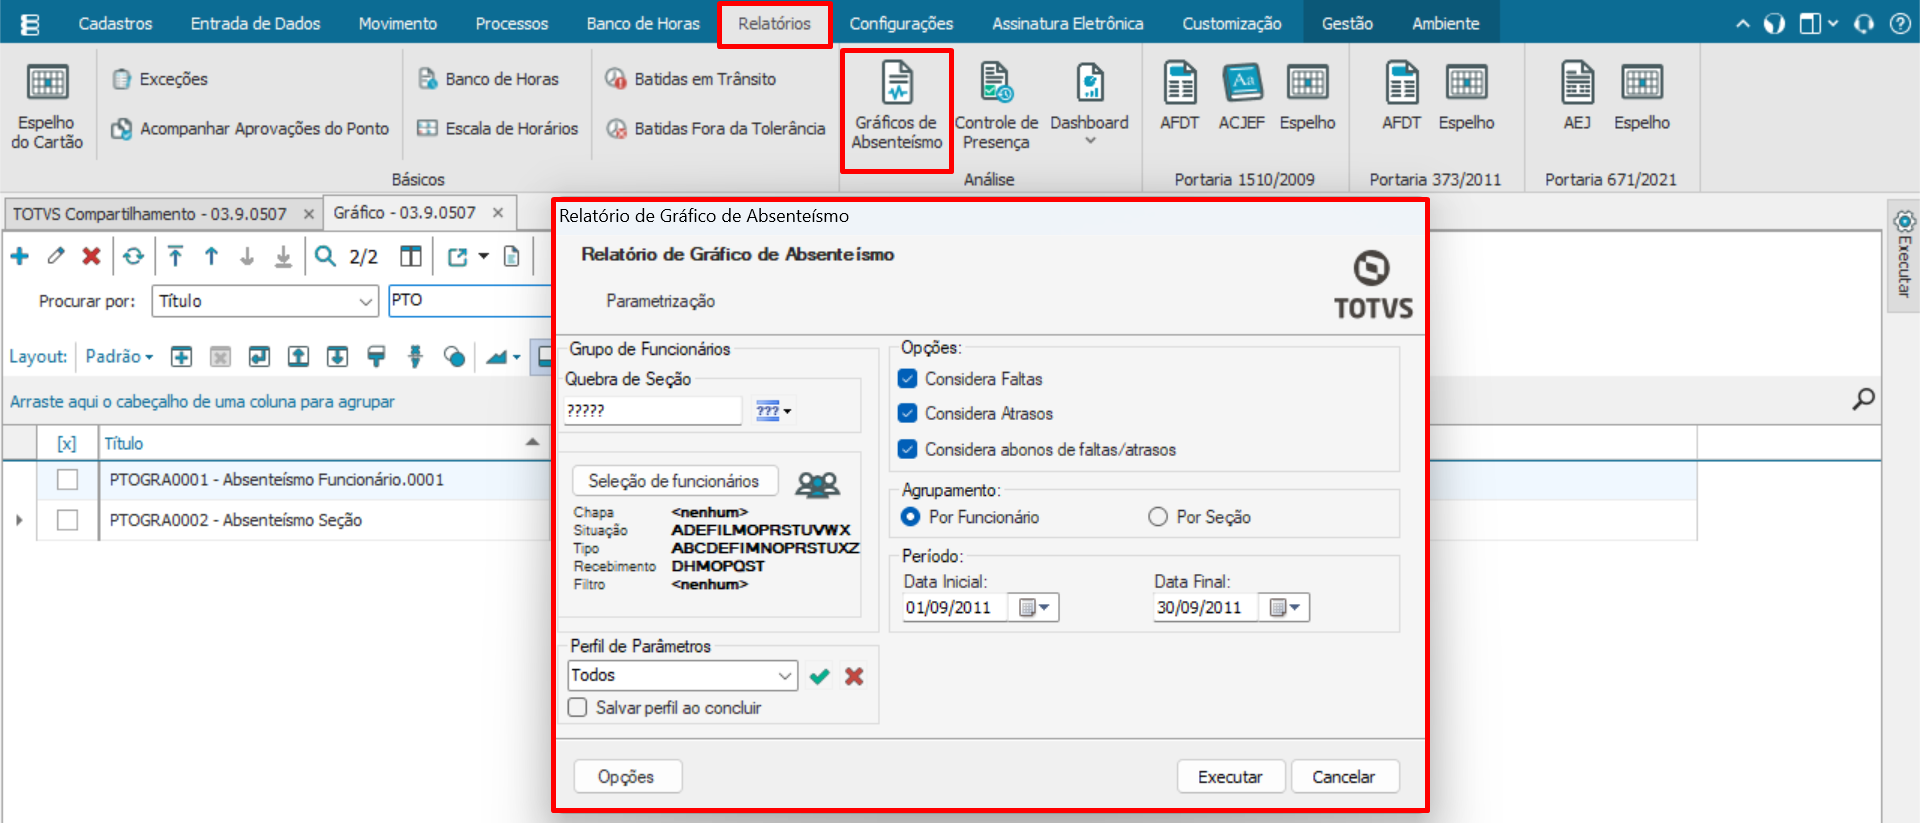Toggle Considera Atrasos checkbox
The image size is (1920, 823).
(907, 413)
